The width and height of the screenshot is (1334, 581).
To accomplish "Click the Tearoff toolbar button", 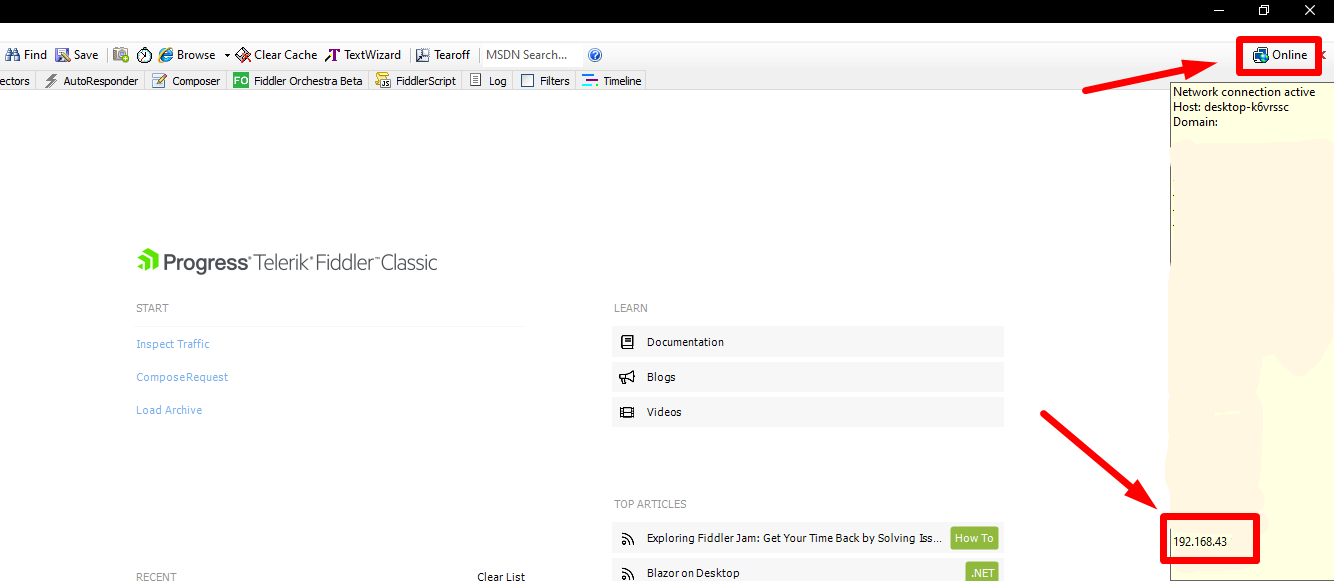I will (x=443, y=55).
